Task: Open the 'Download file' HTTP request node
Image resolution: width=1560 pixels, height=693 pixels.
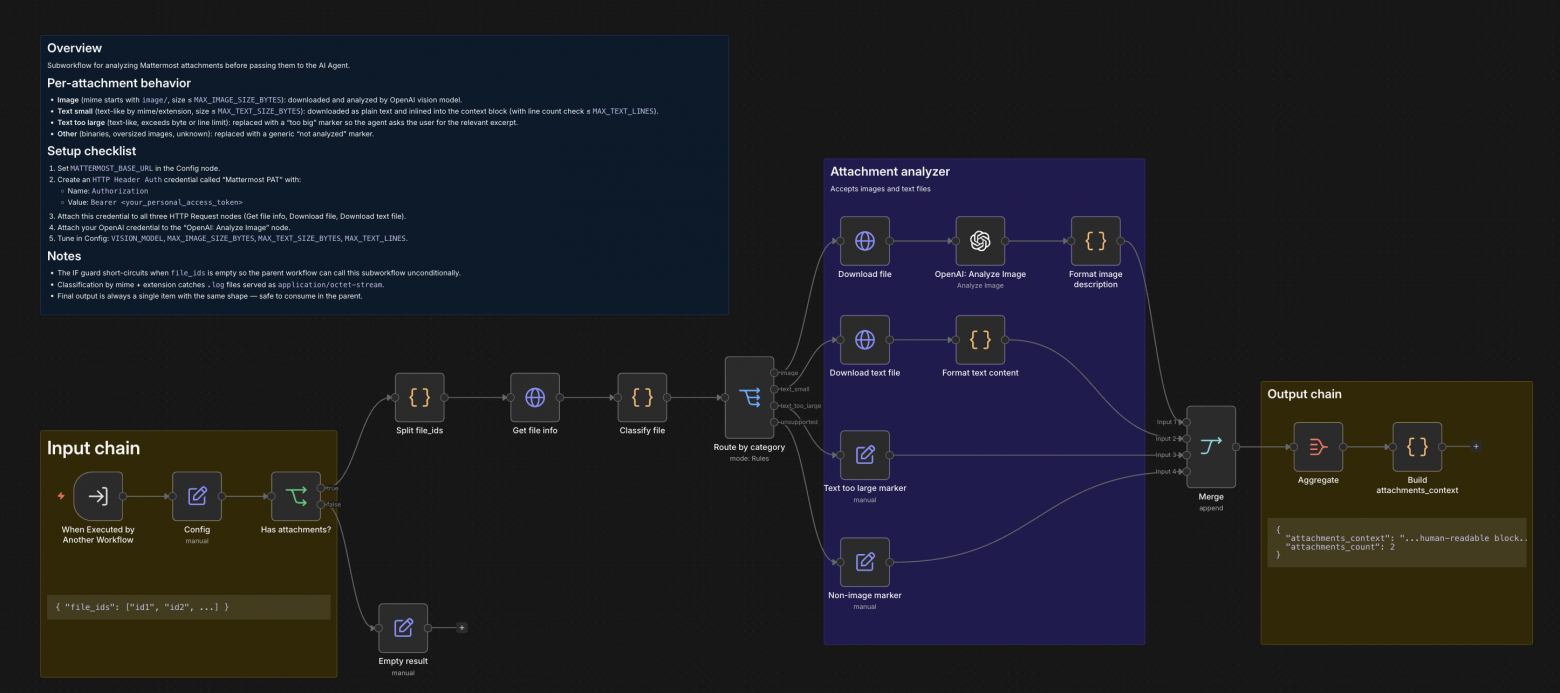Action: tap(865, 241)
